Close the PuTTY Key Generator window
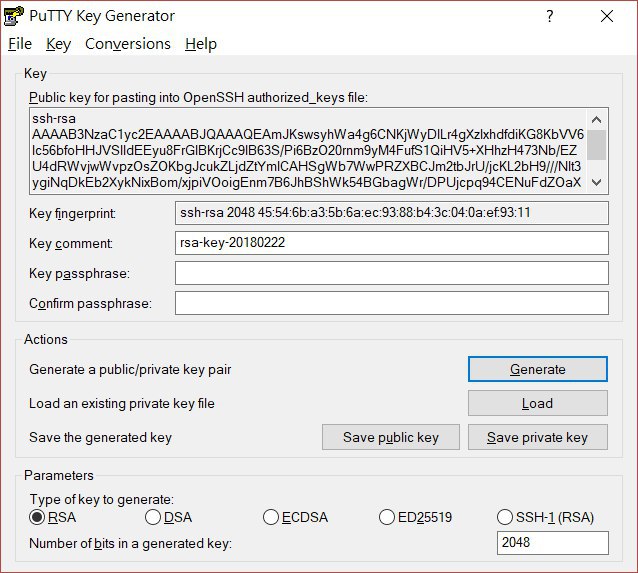This screenshot has height=573, width=638. tap(607, 16)
